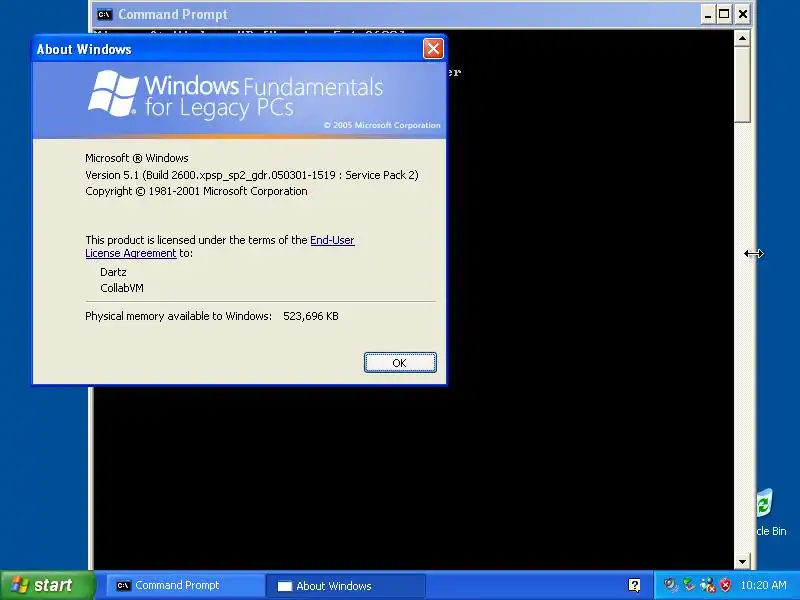Click Command Prompt scrollbar up arrow
Viewport: 800px width, 600px height.
(742, 38)
